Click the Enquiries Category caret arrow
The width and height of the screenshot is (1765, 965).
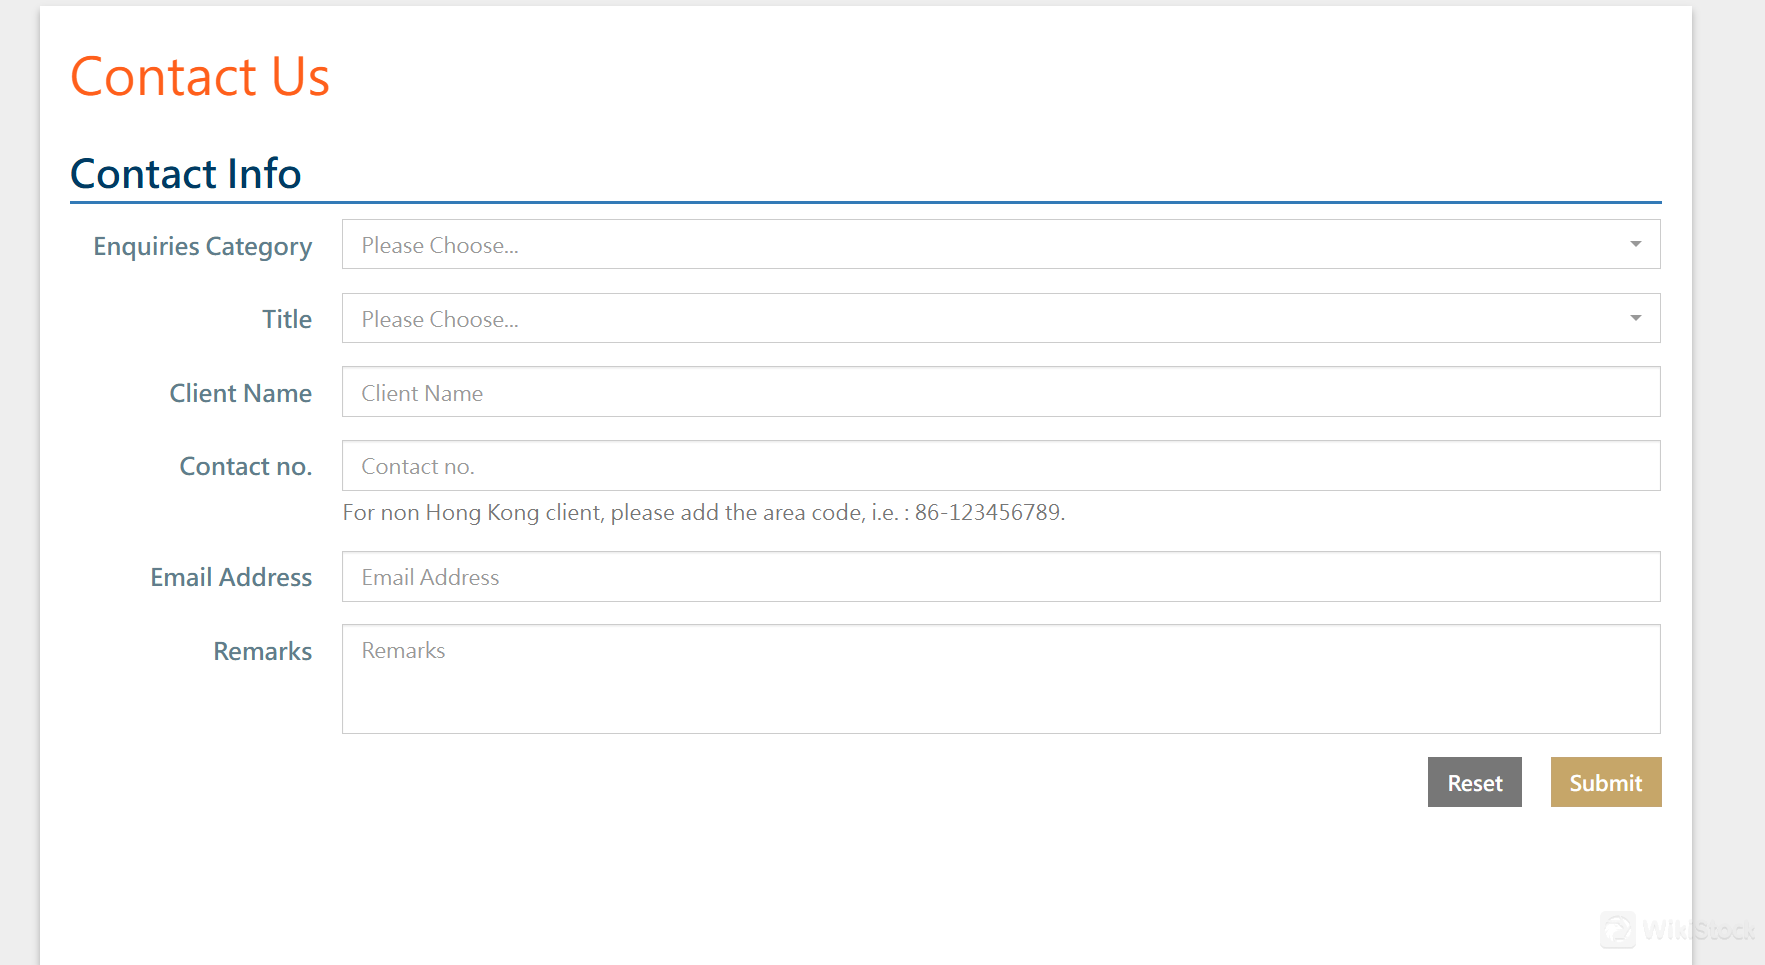click(x=1635, y=245)
